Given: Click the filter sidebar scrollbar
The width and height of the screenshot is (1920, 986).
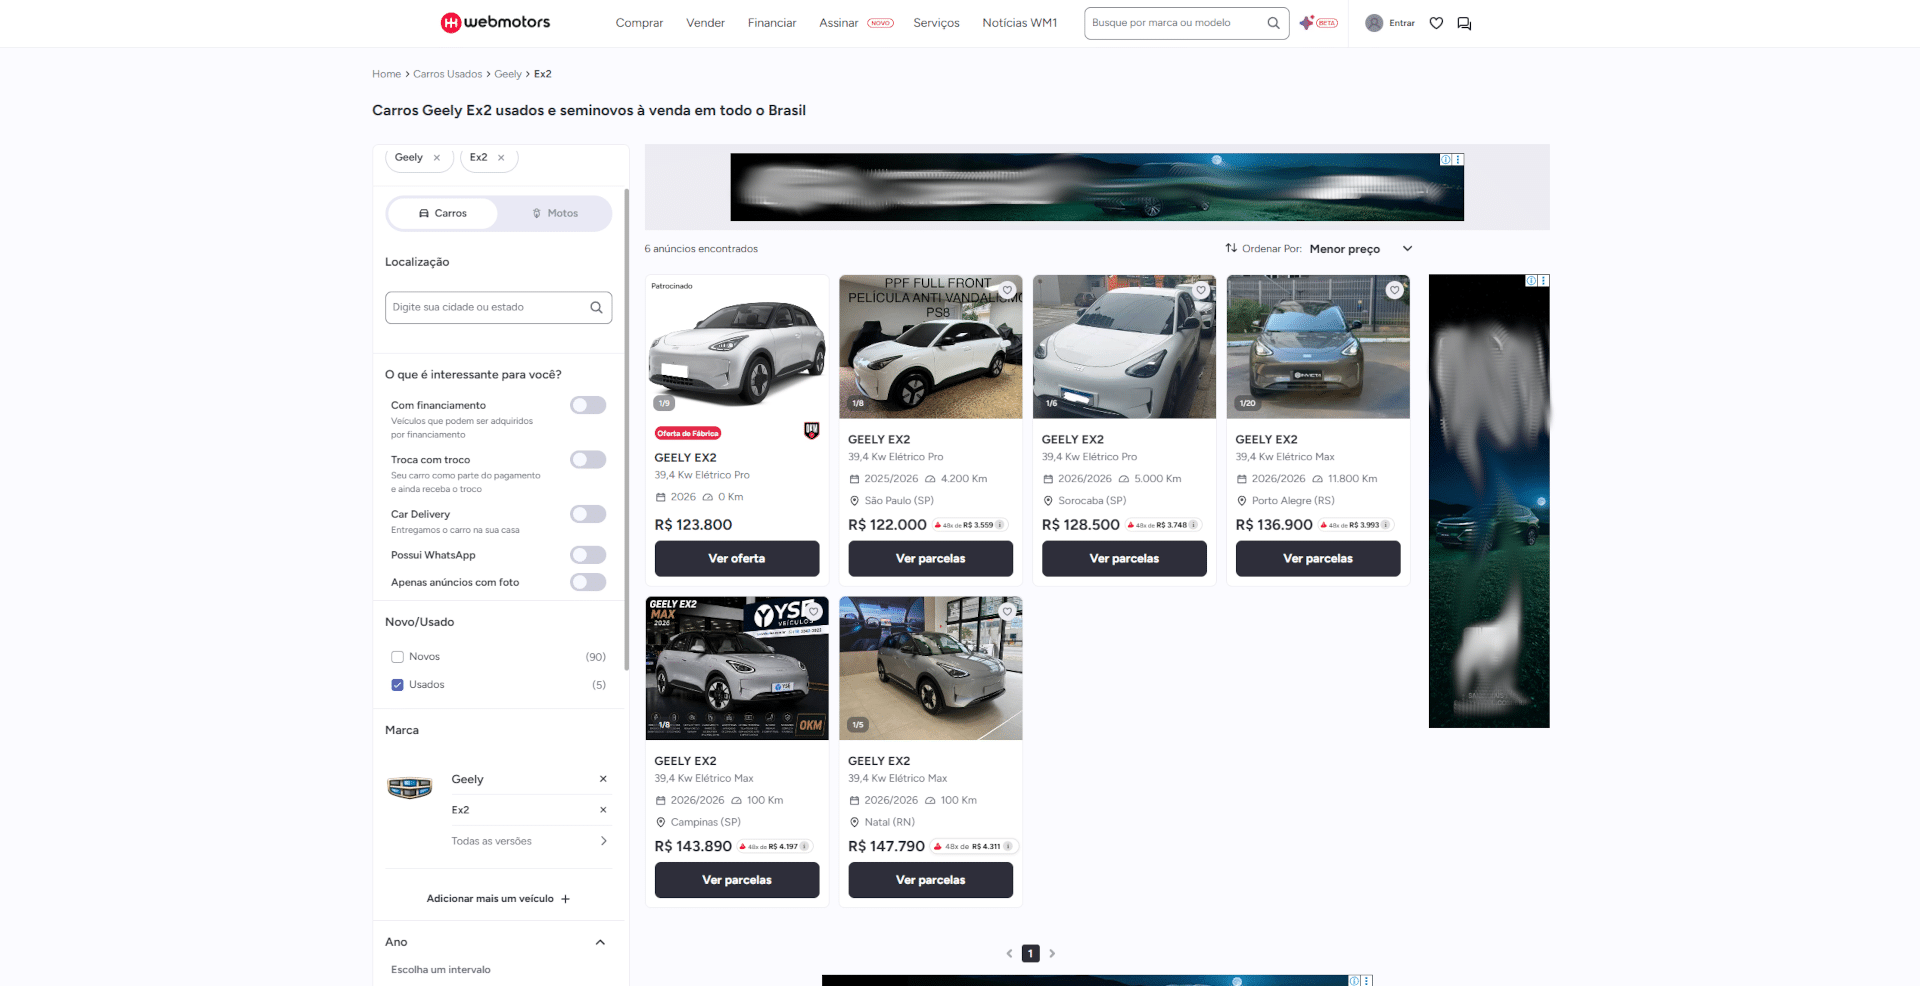Looking at the screenshot, I should [626, 430].
